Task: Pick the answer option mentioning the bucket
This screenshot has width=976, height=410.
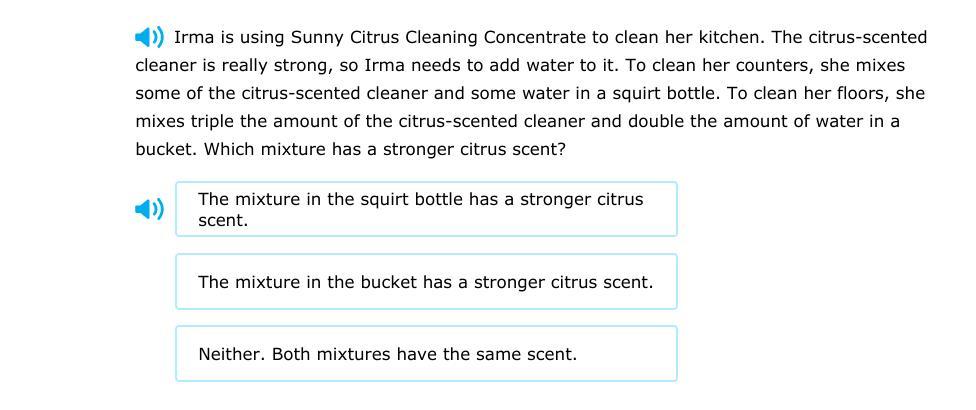Action: pyautogui.click(x=426, y=282)
